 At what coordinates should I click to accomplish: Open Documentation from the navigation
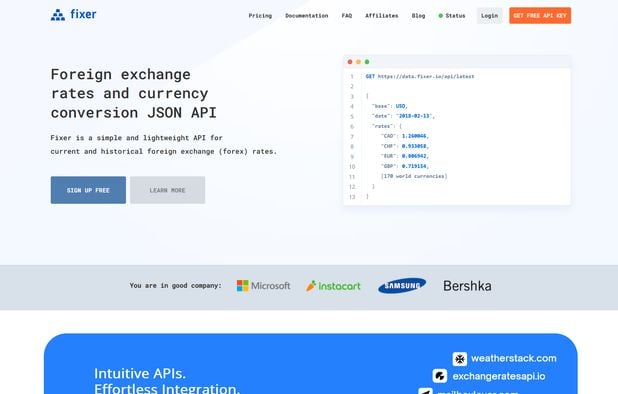pos(307,16)
